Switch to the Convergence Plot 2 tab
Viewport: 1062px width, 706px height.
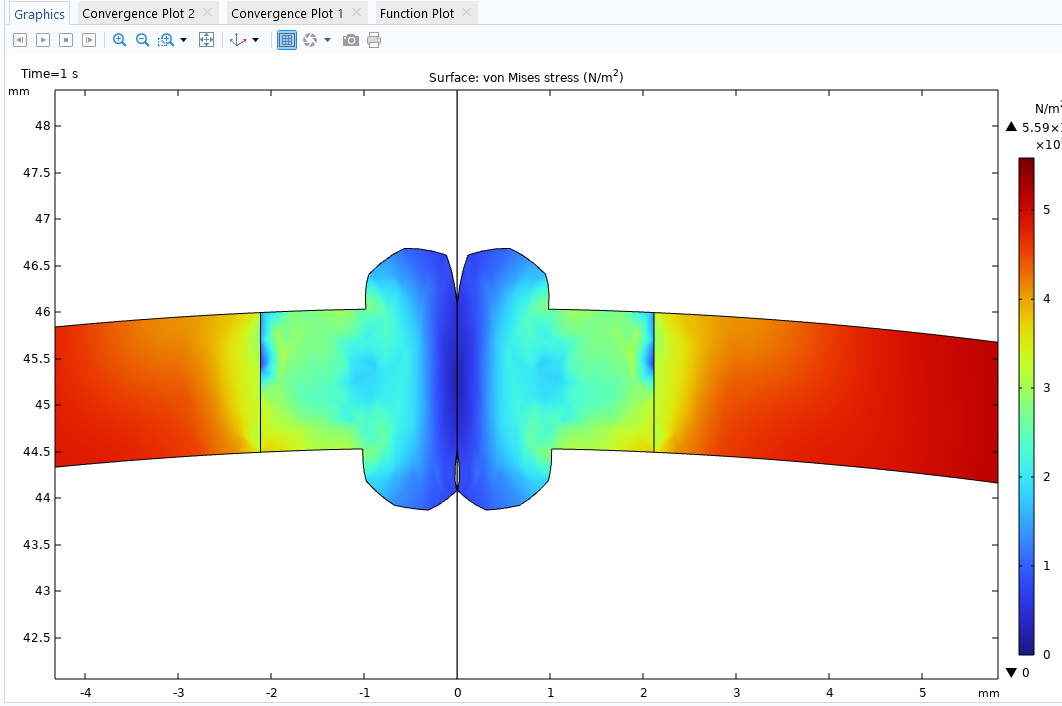(x=138, y=13)
